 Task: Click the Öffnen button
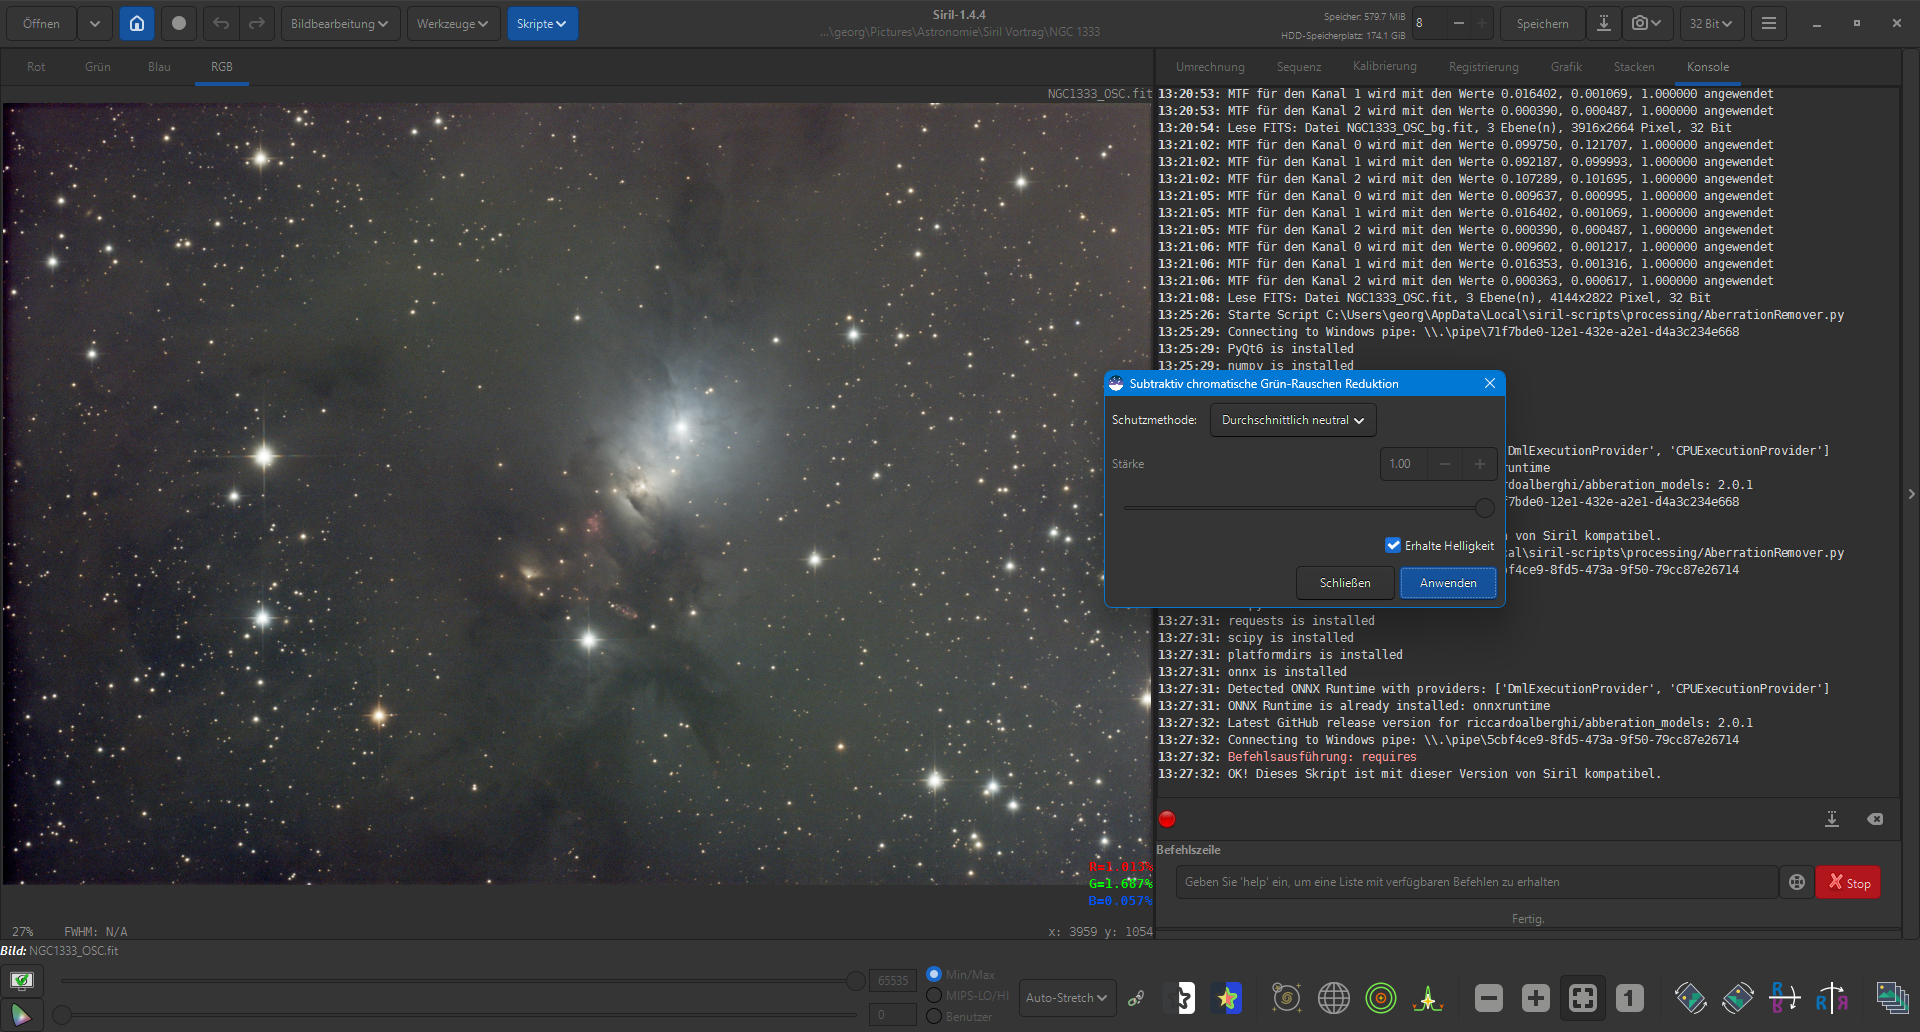(41, 23)
